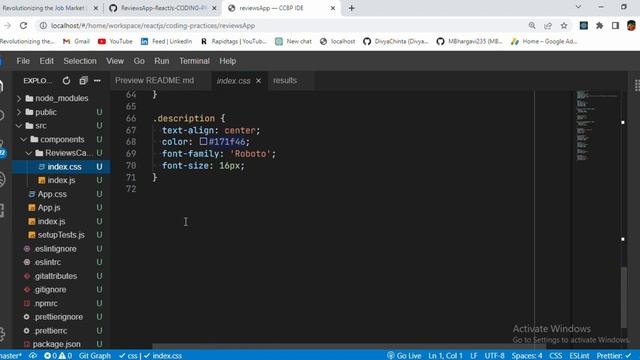Click the css | index.css status item
The height and width of the screenshot is (360, 640).
point(150,356)
